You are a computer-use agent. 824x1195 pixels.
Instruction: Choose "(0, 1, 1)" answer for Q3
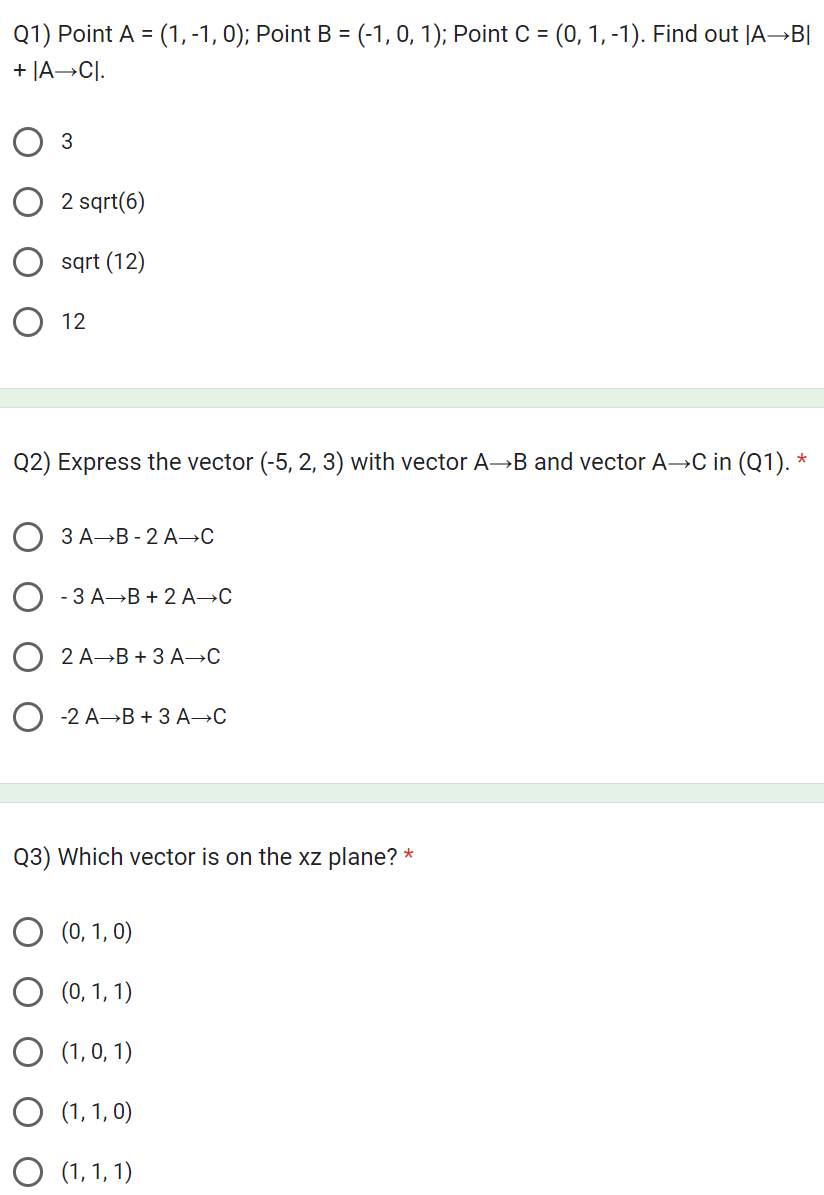[x=28, y=992]
